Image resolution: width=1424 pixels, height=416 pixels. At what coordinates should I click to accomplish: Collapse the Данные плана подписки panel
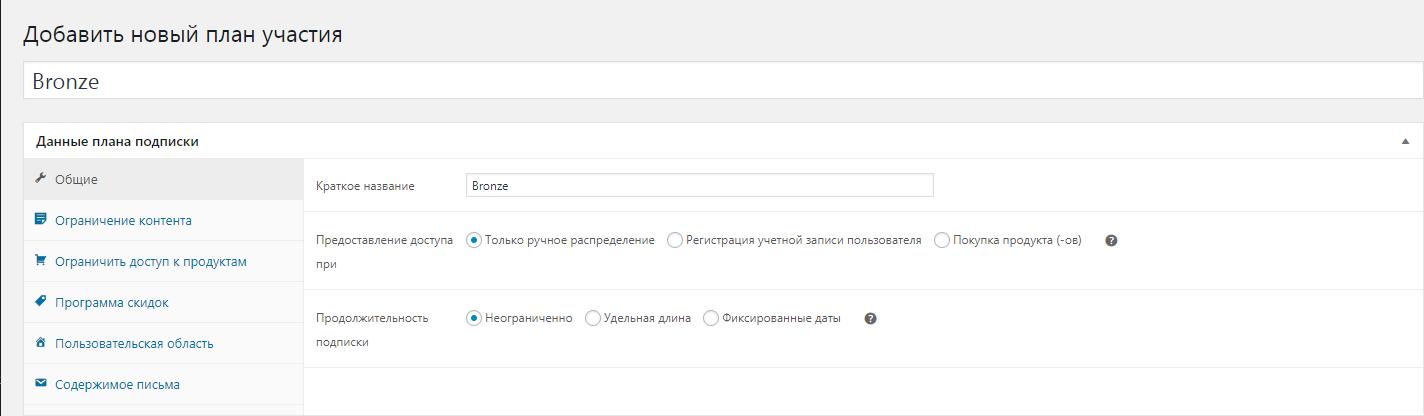[x=1405, y=142]
